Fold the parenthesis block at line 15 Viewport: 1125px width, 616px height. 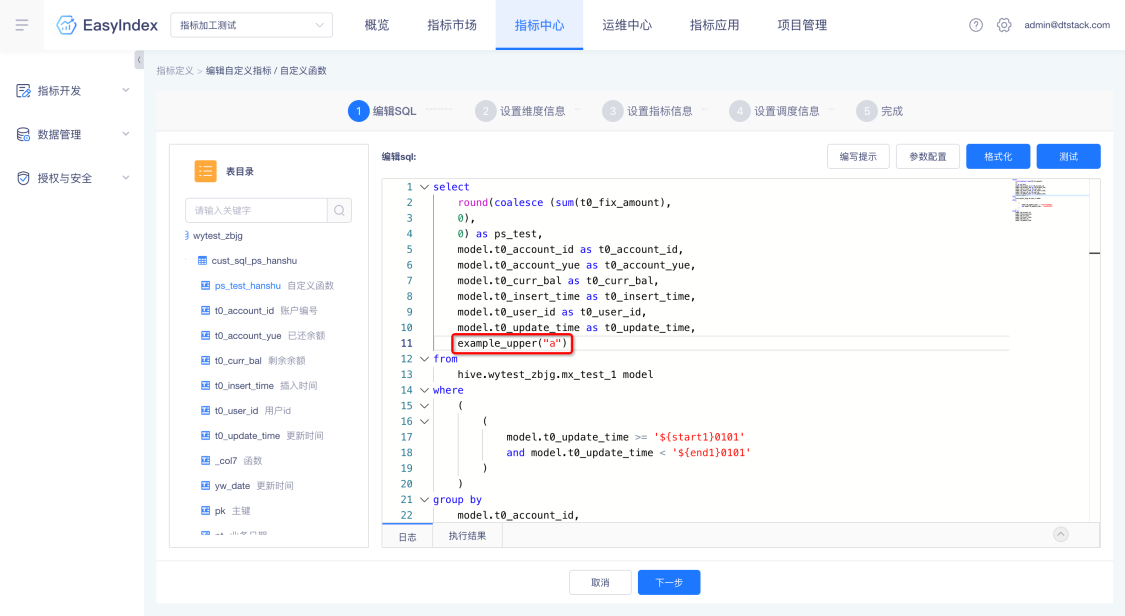click(x=424, y=406)
